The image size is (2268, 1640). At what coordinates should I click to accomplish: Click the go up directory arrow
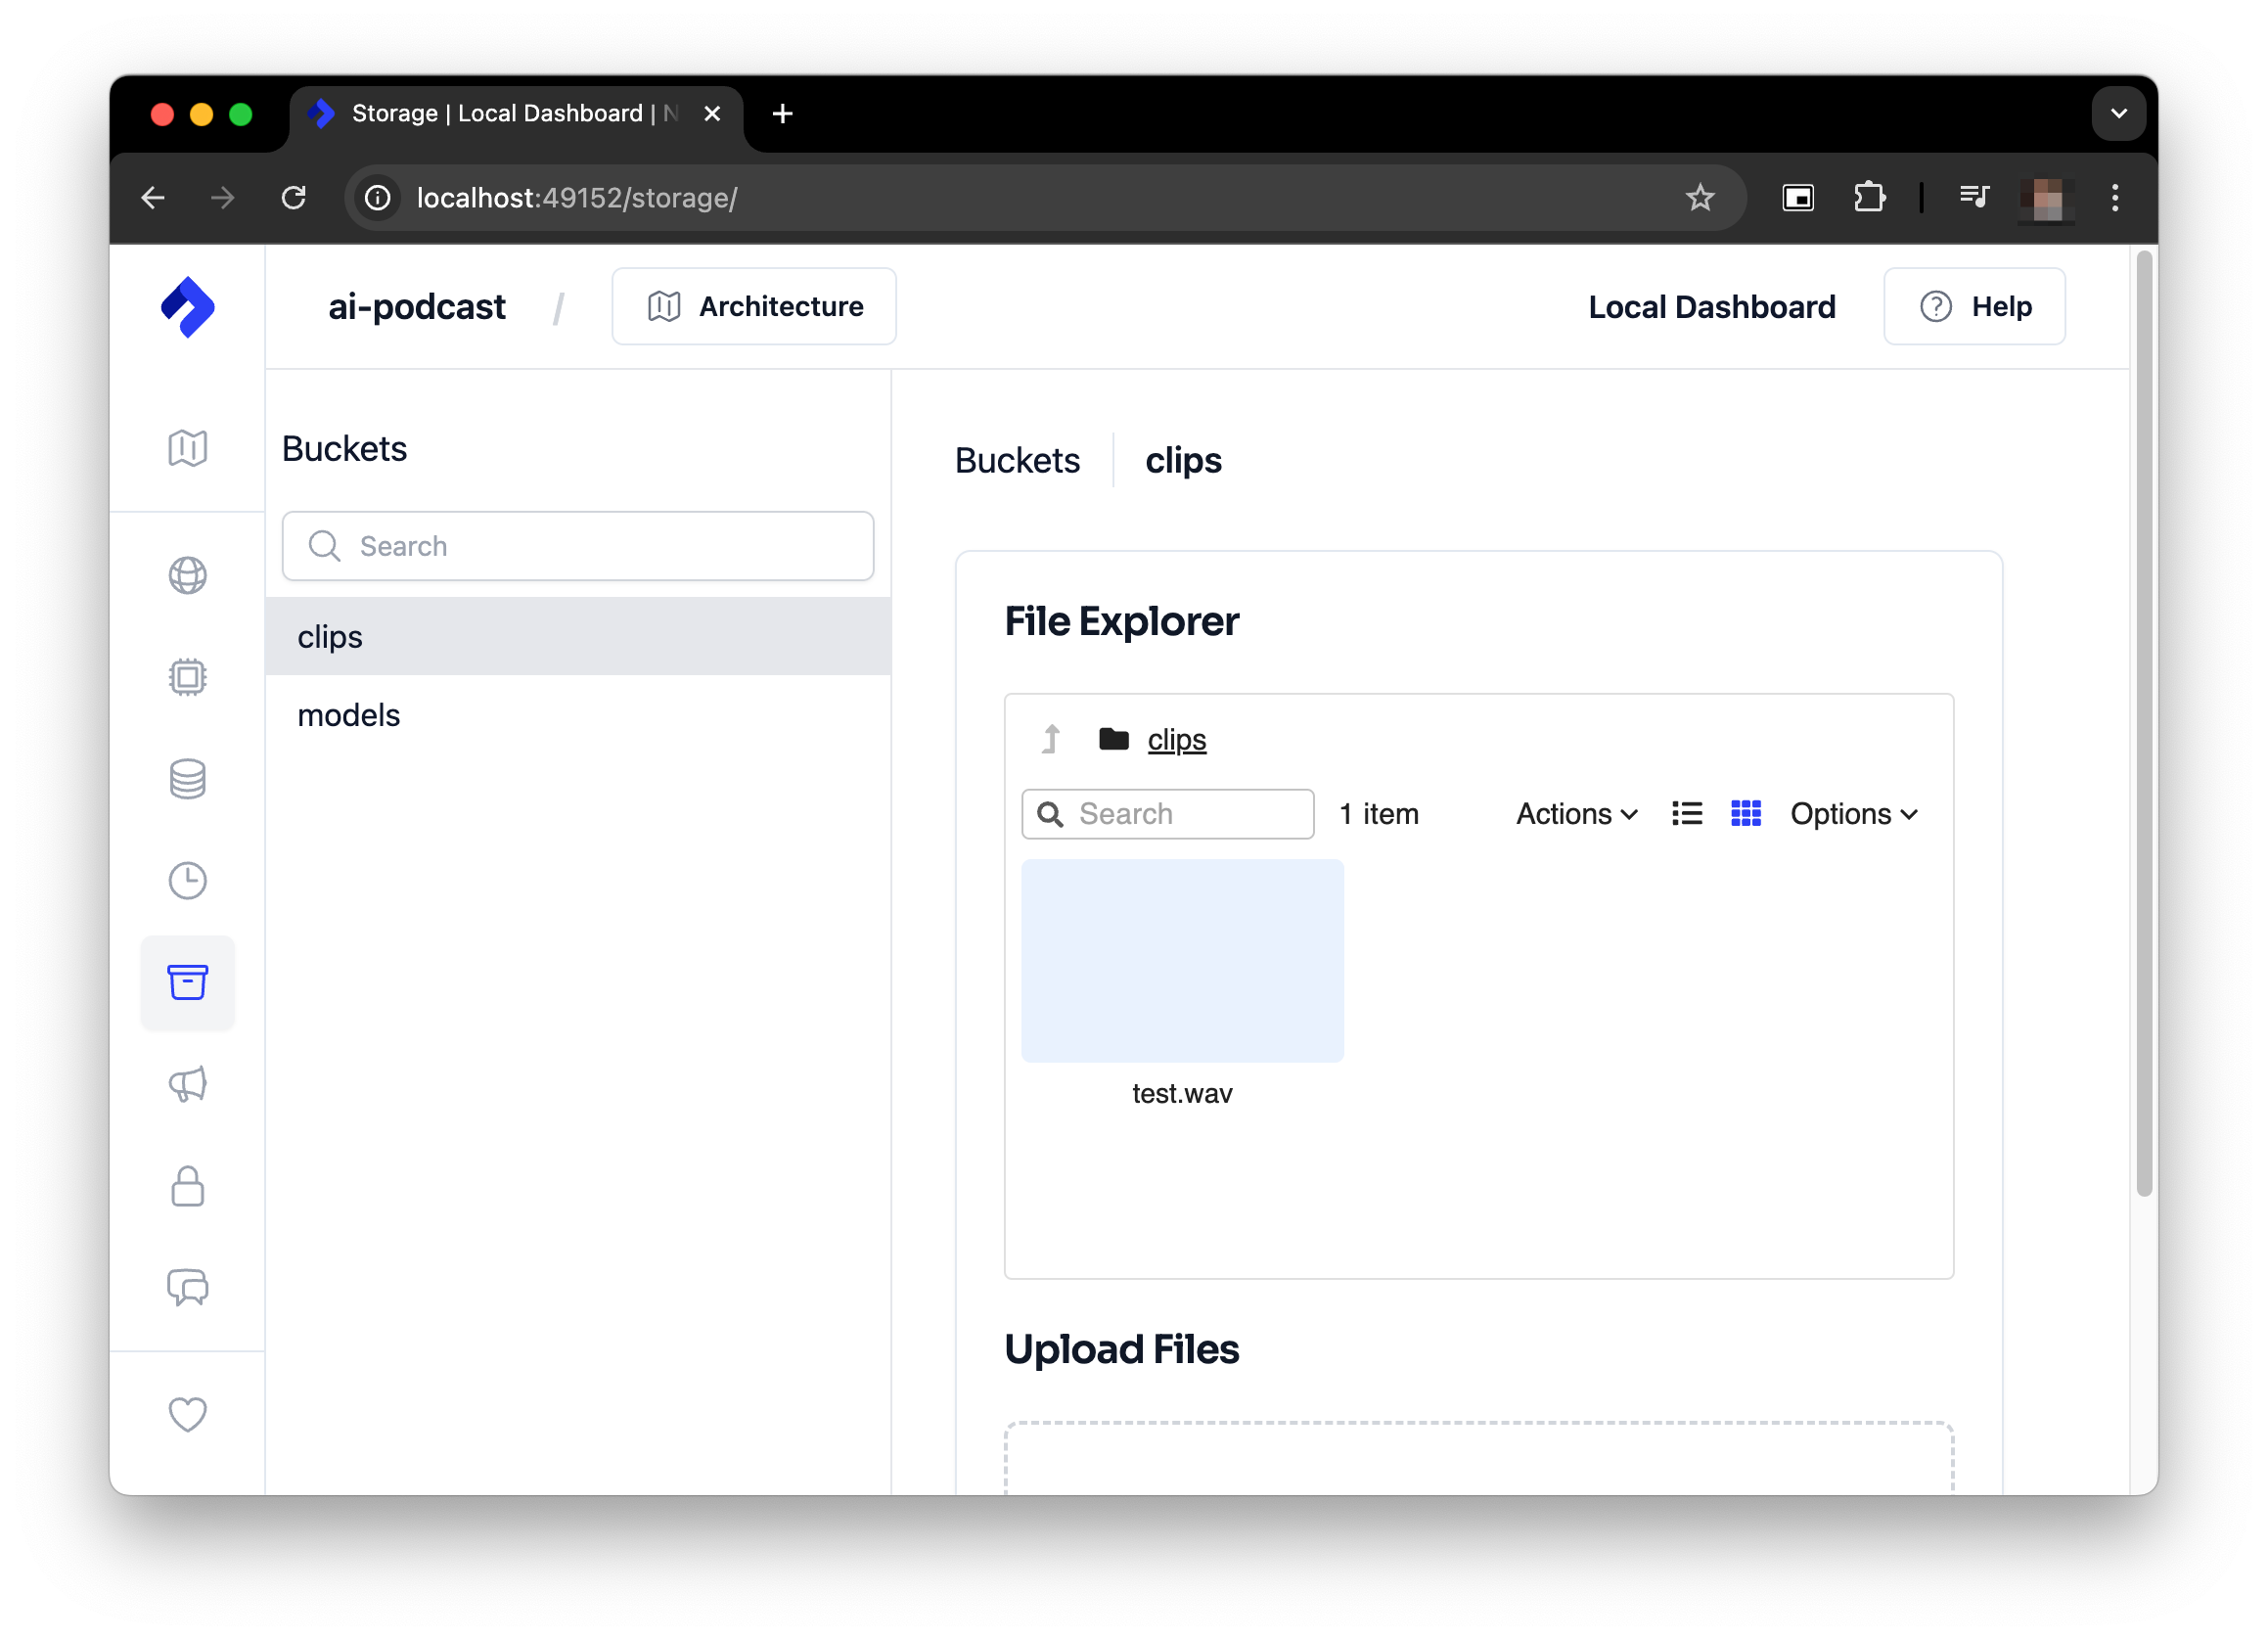click(1049, 739)
